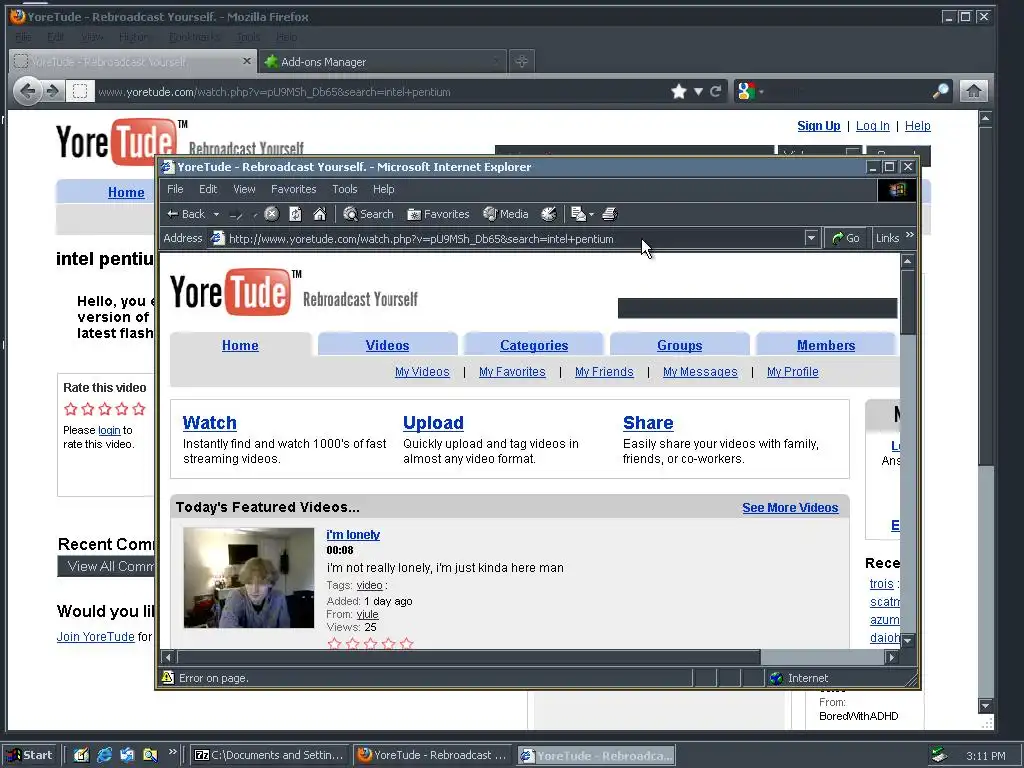Open the Favorites pane from IE toolbar

coord(438,214)
